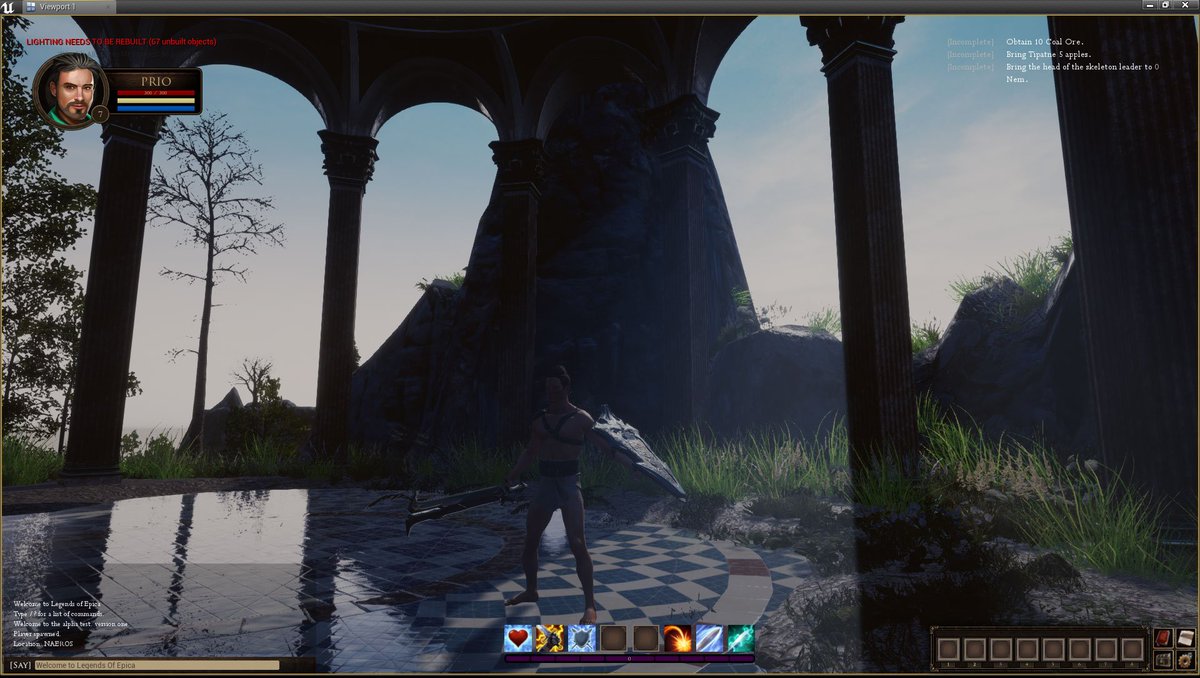The height and width of the screenshot is (678, 1200).
Task: Restore down the editor window
Action: click(1166, 6)
